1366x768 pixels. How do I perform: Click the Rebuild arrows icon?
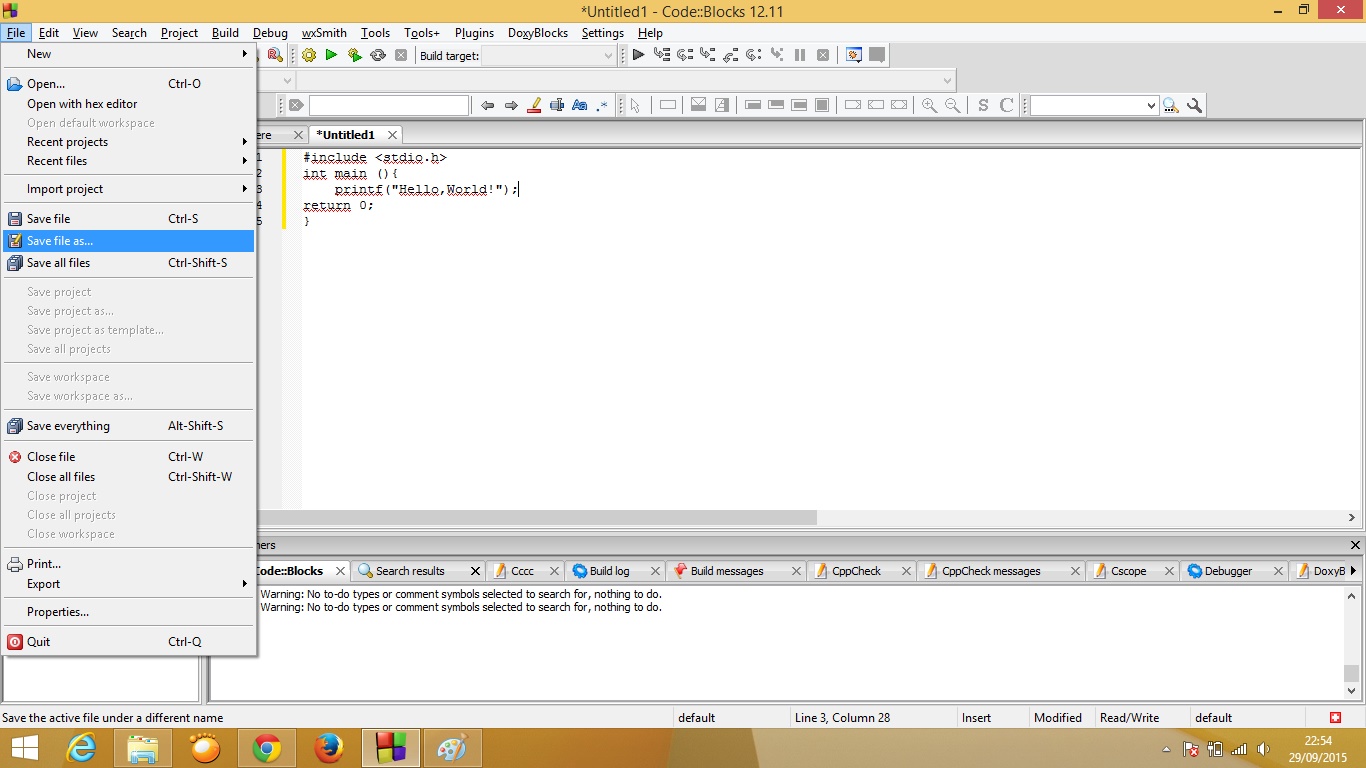pyautogui.click(x=378, y=56)
